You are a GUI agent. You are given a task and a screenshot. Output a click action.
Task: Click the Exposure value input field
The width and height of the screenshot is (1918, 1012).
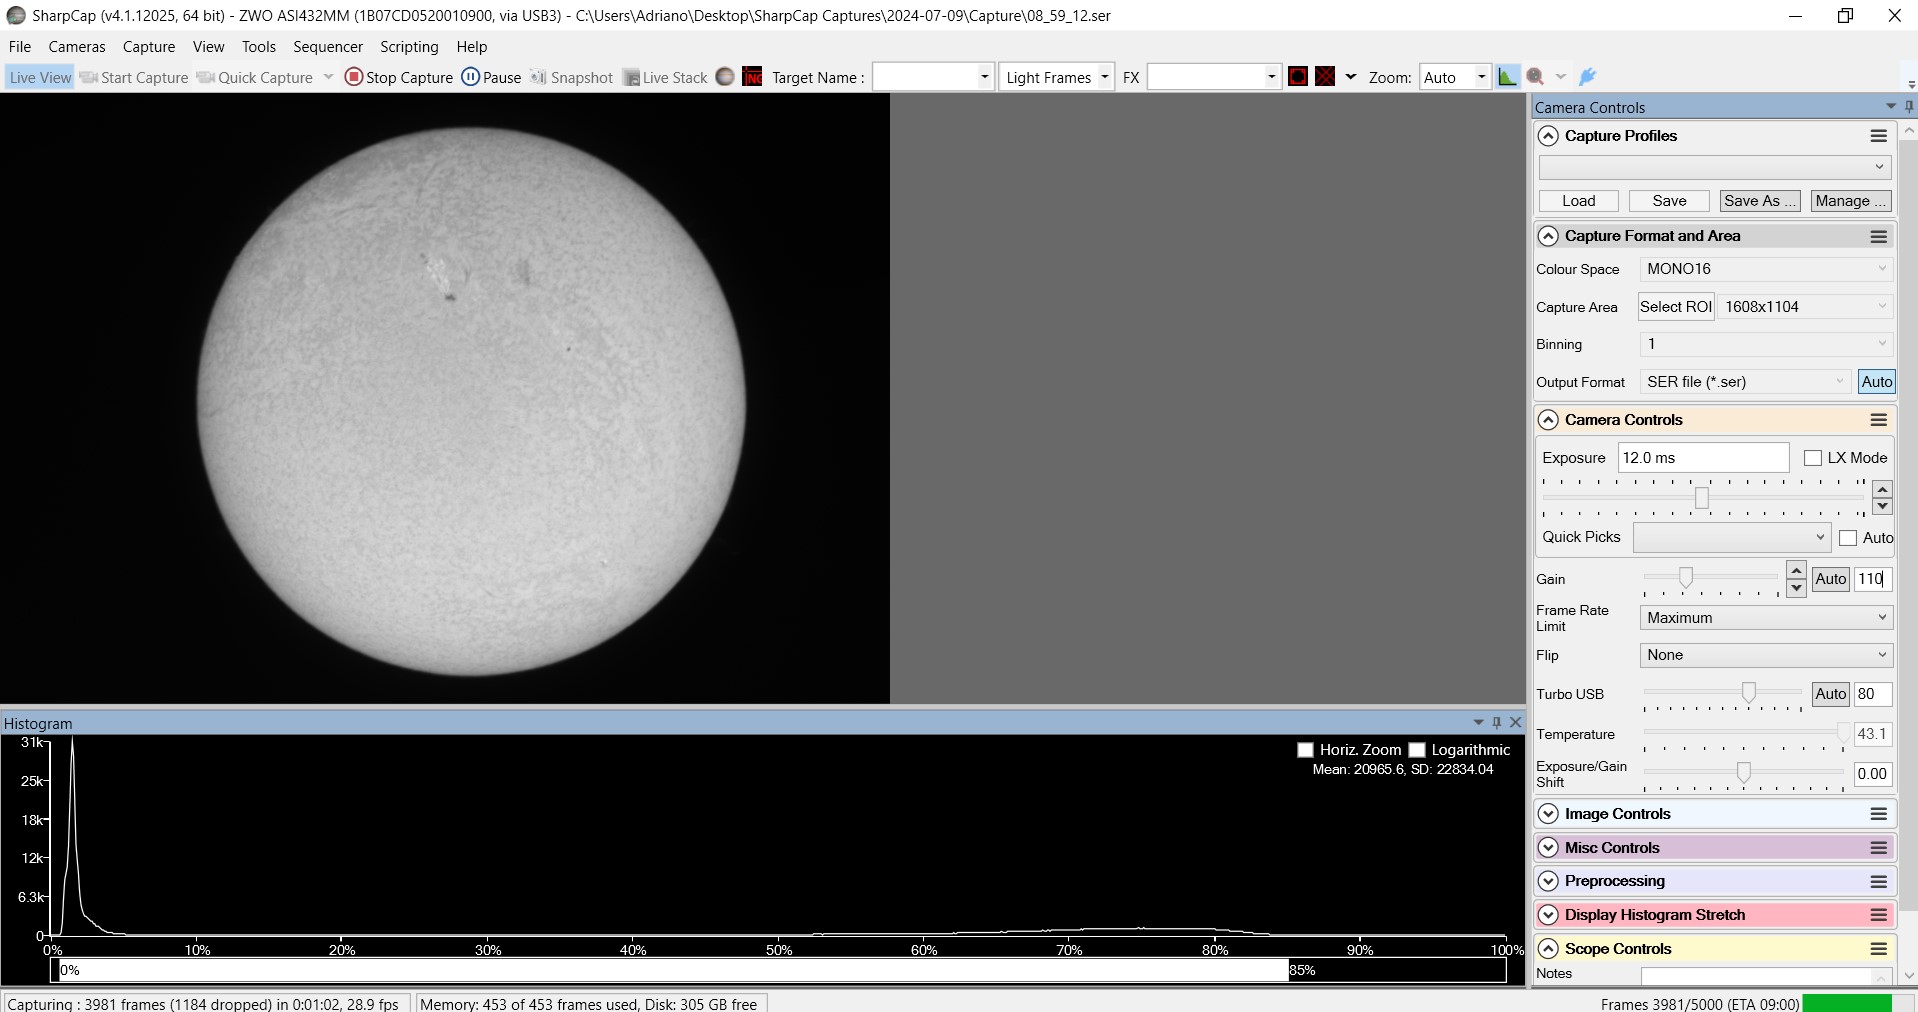coord(1702,458)
